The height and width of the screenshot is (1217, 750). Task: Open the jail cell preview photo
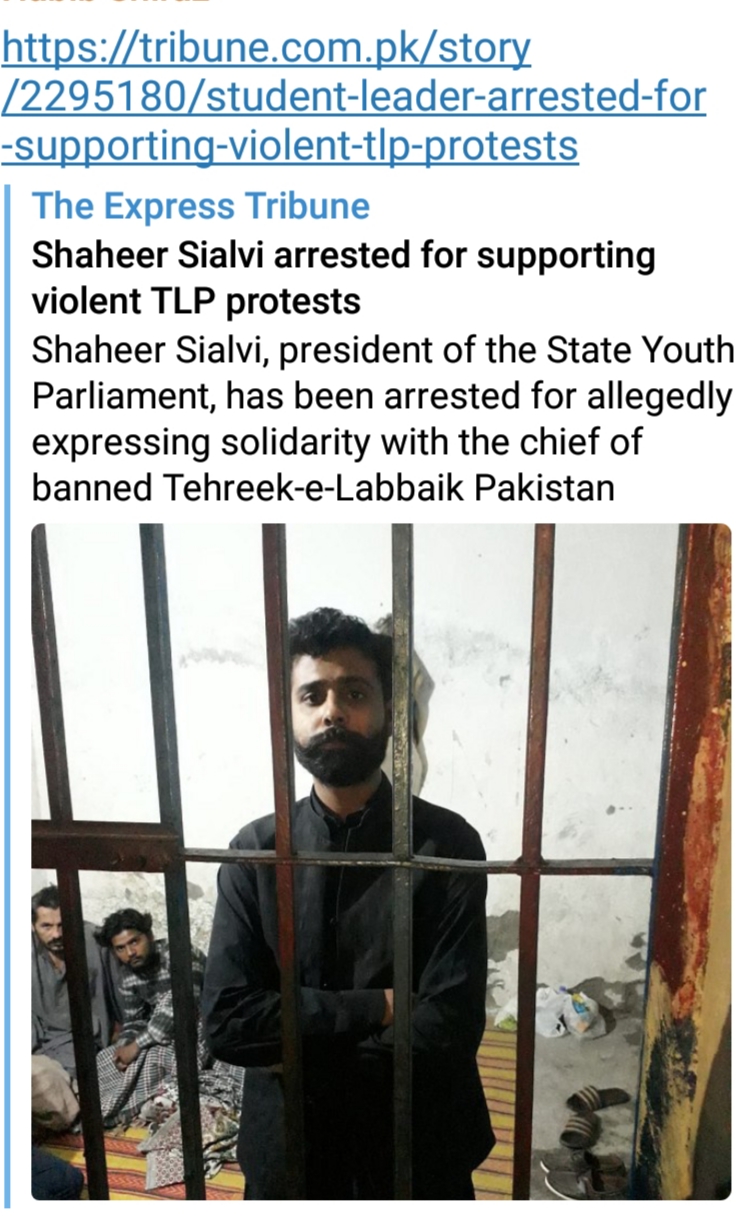click(x=381, y=861)
